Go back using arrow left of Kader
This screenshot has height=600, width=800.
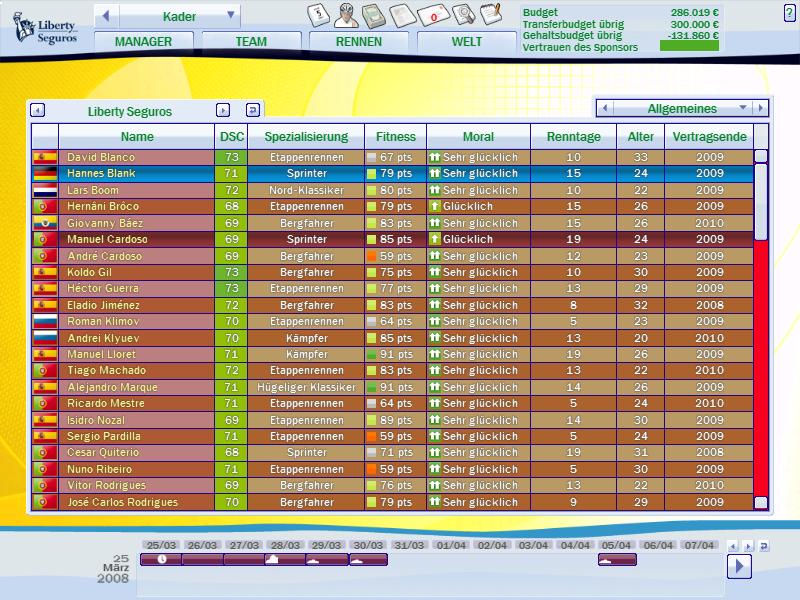pos(106,16)
